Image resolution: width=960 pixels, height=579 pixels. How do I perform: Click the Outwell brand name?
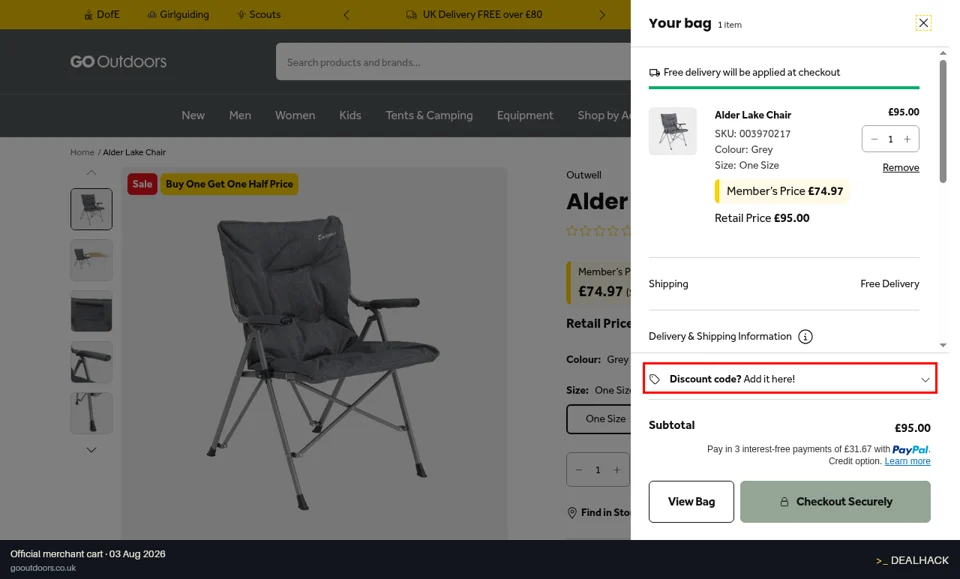(x=583, y=175)
